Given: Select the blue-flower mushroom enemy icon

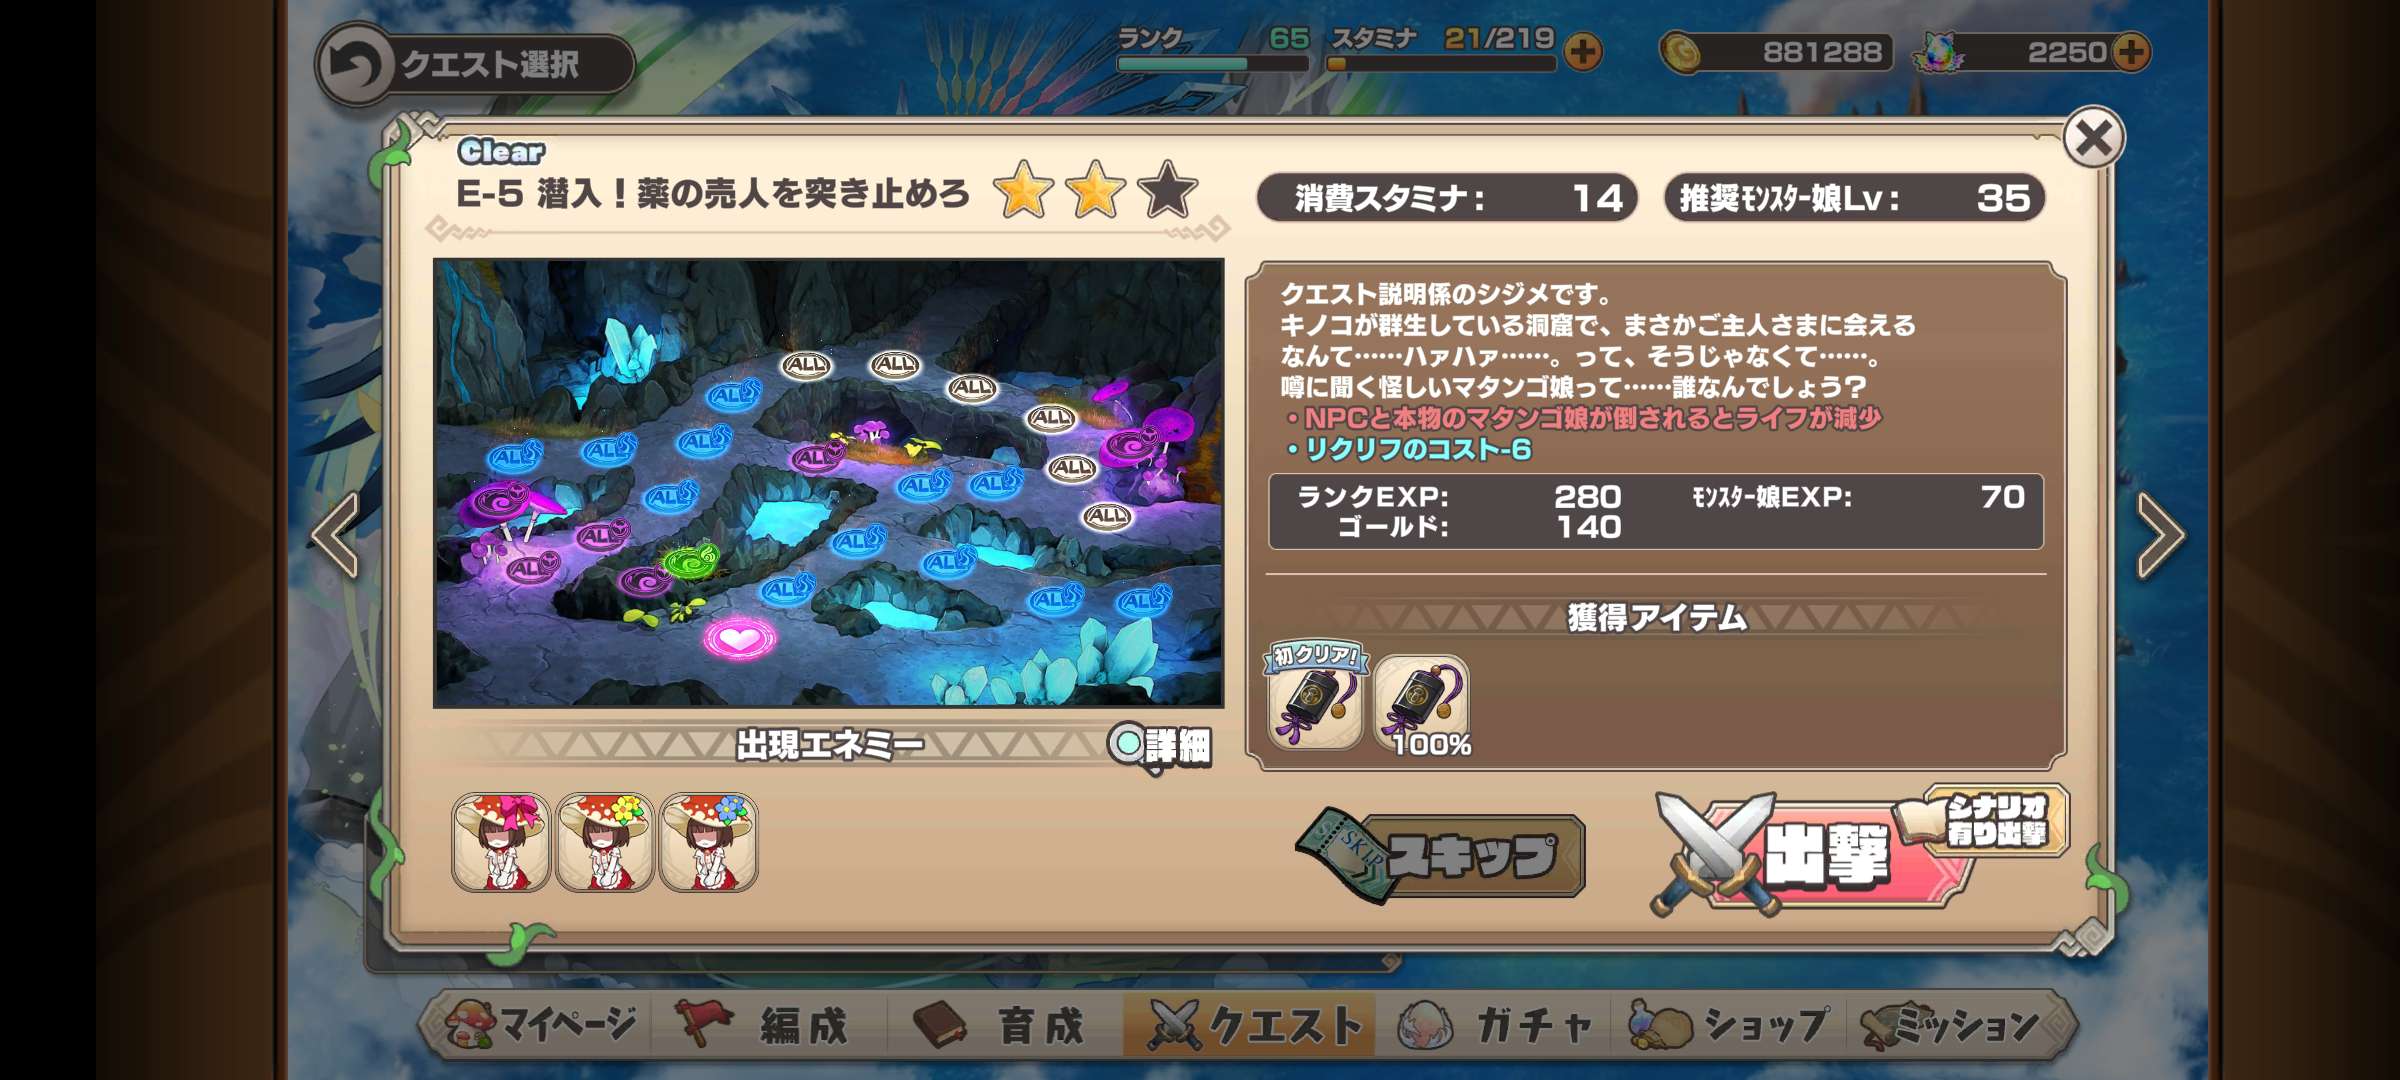Looking at the screenshot, I should [x=709, y=843].
